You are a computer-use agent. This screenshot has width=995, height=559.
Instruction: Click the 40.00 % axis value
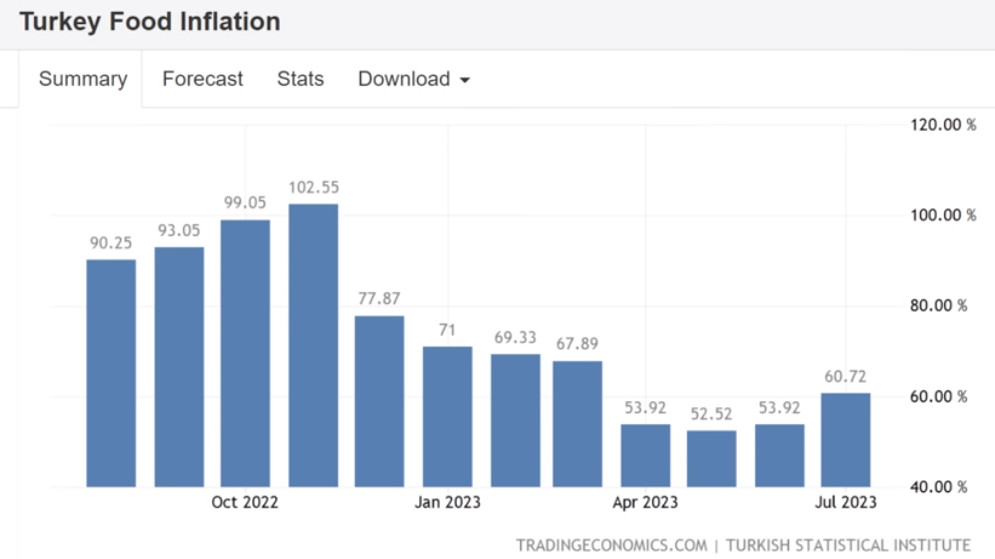pyautogui.click(x=939, y=487)
